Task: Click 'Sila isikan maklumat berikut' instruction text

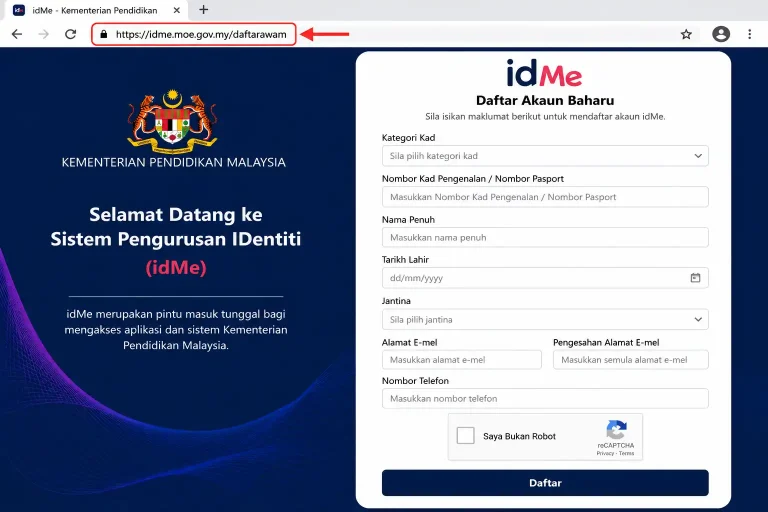Action: [545, 117]
